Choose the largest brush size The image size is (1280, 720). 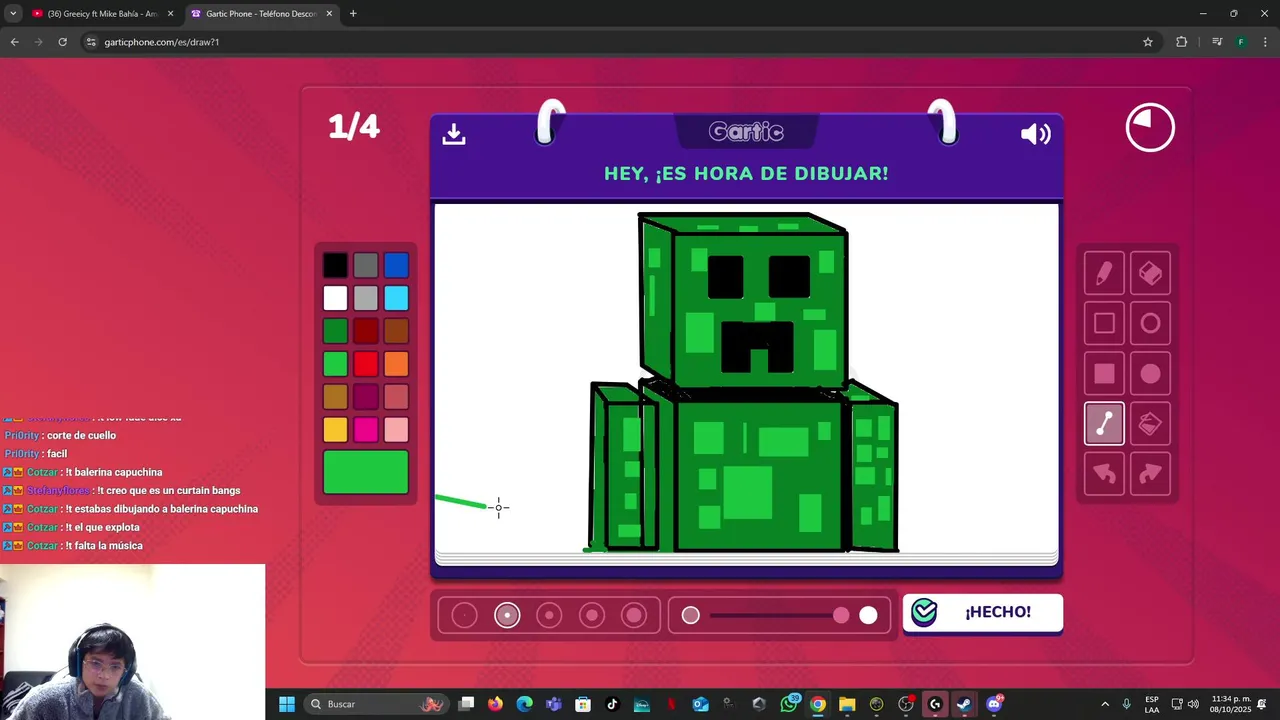(634, 615)
